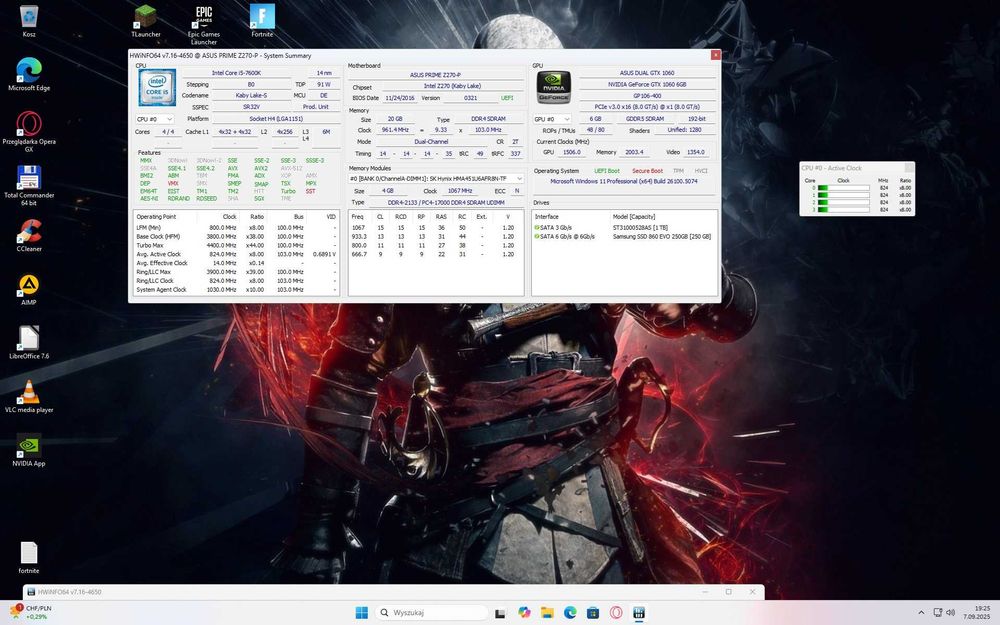Open the VLC media player shortcut
Screen dimensions: 1000x625
tap(29, 395)
